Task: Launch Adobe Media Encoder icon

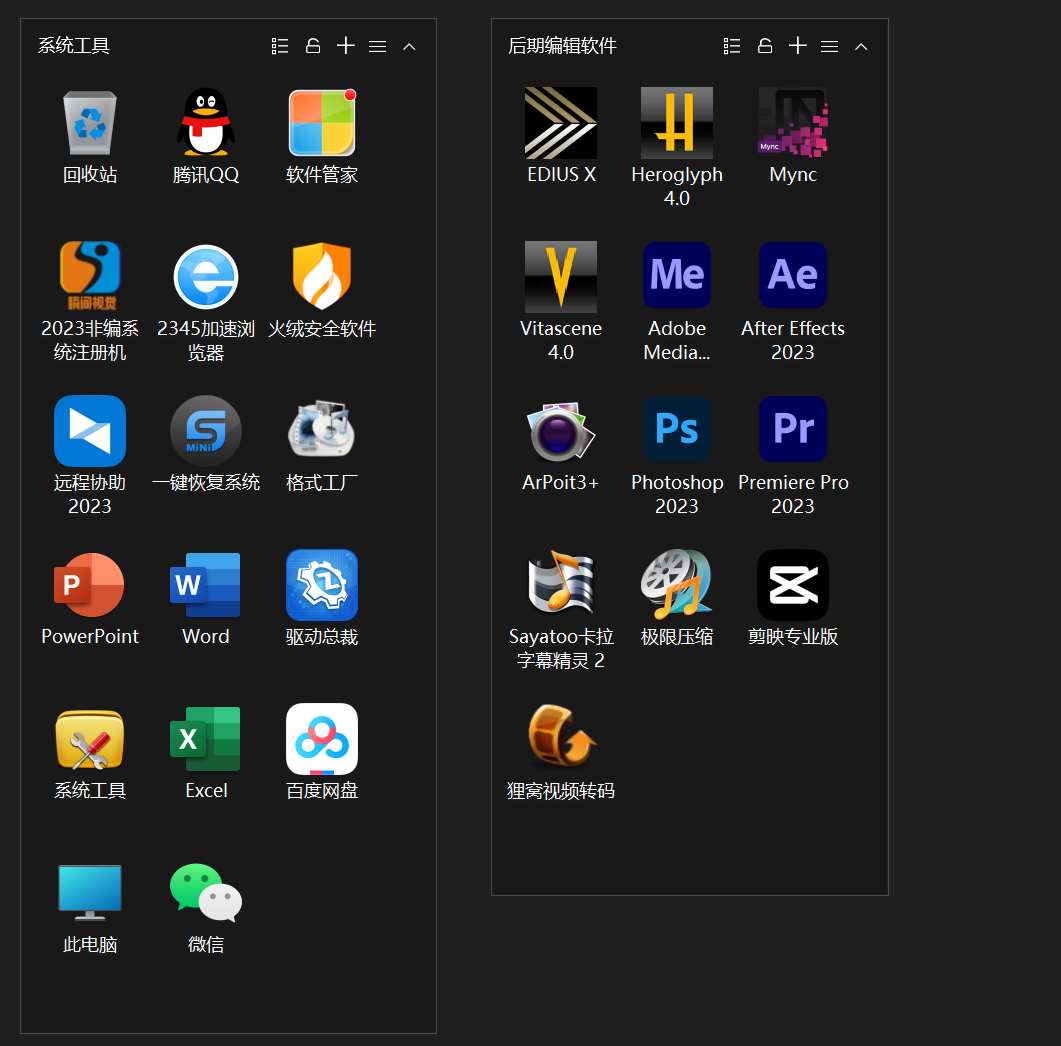Action: click(x=677, y=275)
